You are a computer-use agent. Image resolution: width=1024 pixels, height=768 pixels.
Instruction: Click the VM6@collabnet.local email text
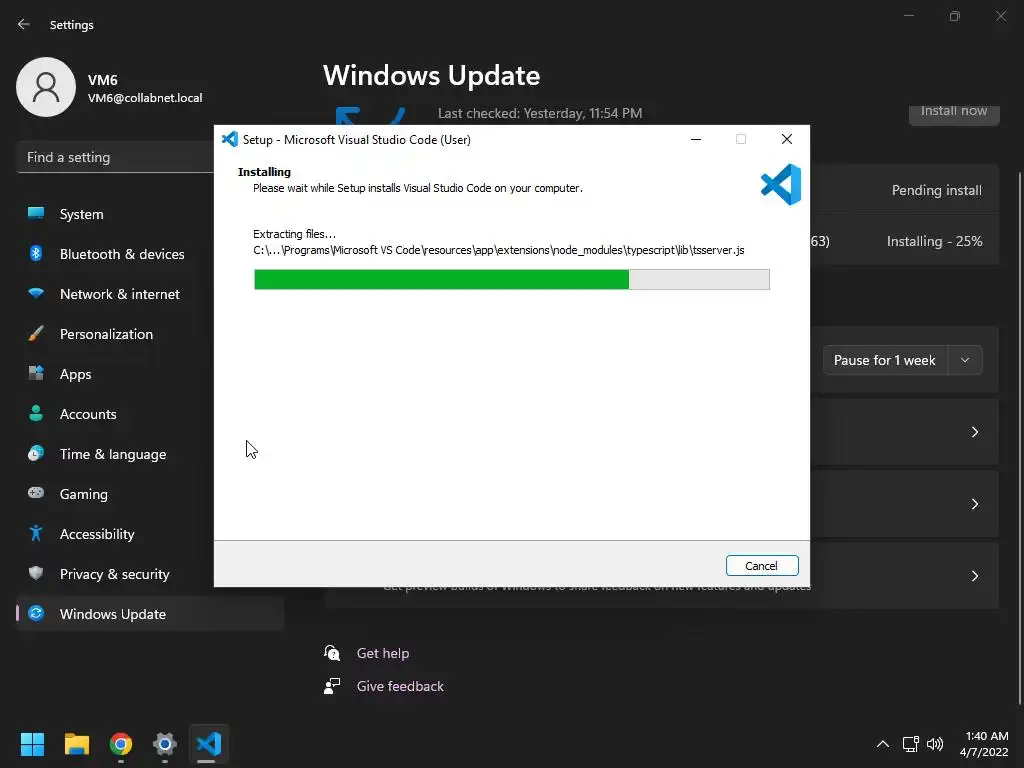coord(145,98)
